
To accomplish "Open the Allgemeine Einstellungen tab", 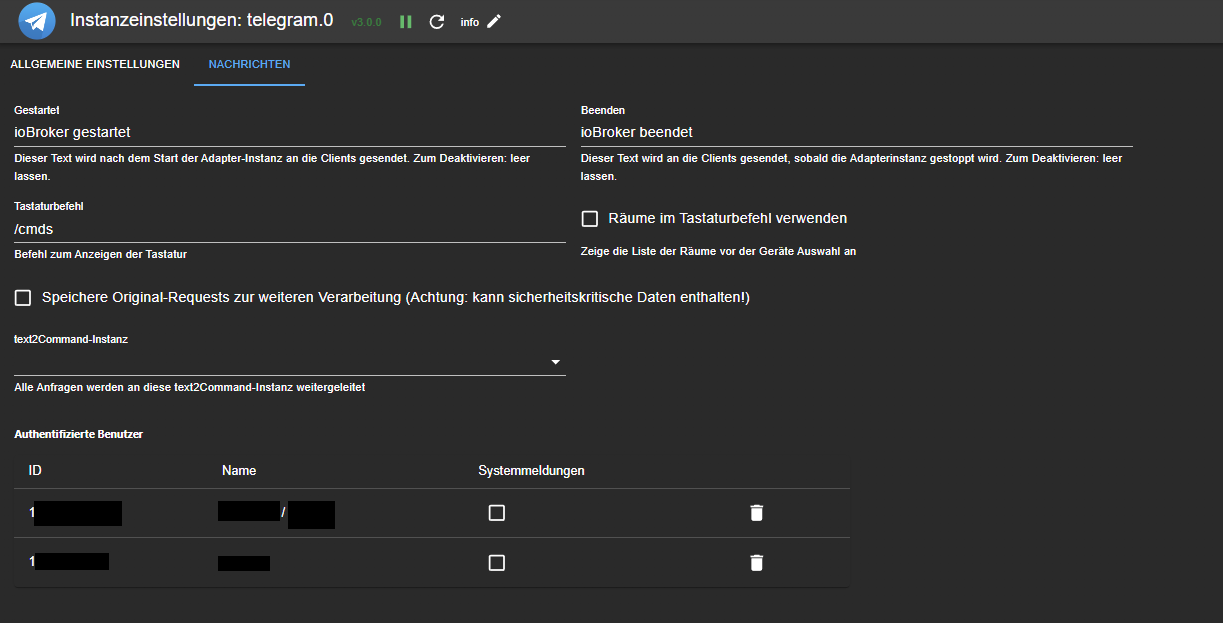I will 95,64.
